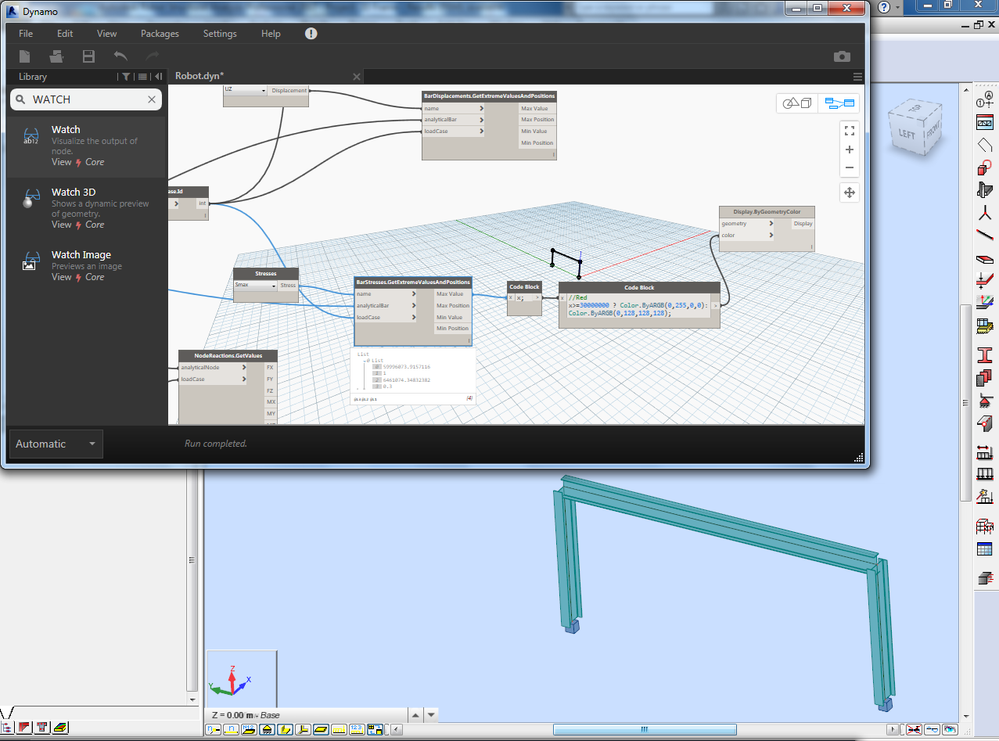Viewport: 999px width, 741px height.
Task: Zoom out with the minus button
Action: click(849, 168)
